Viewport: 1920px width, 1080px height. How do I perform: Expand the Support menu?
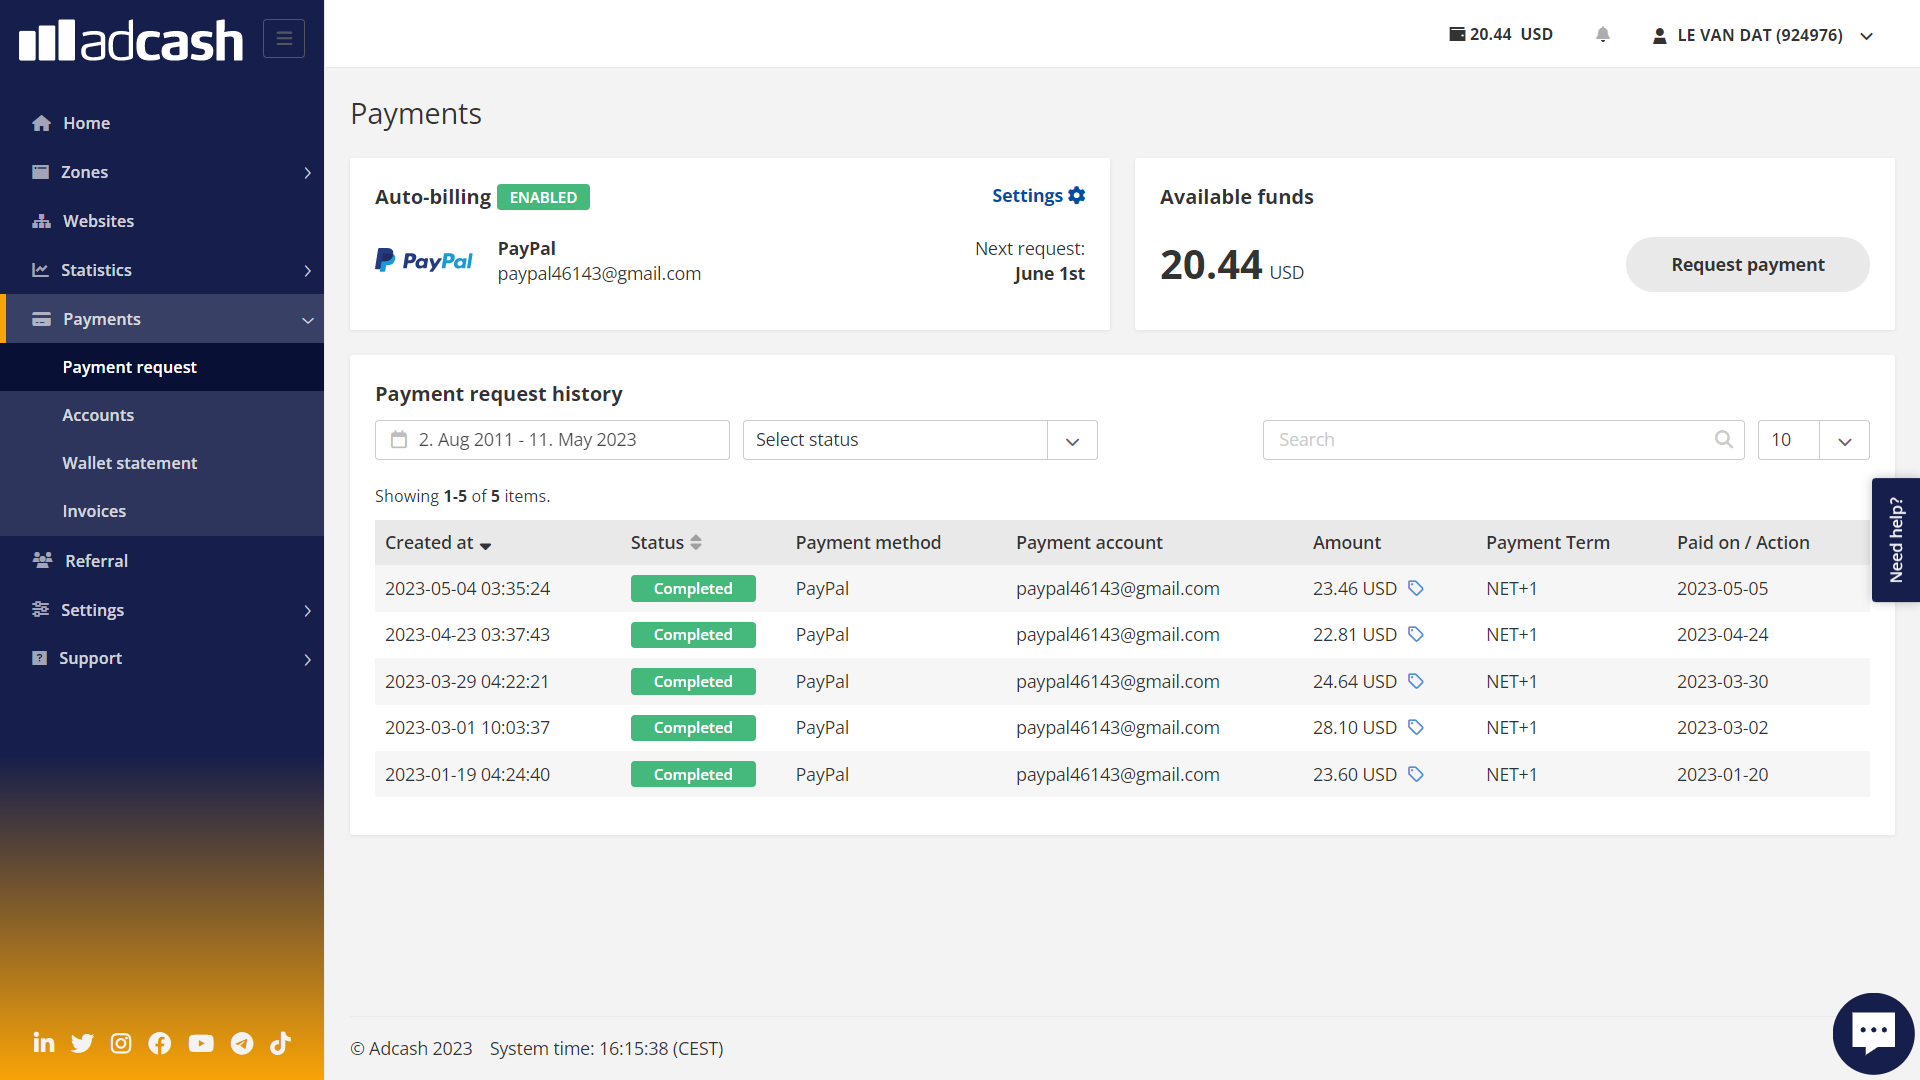162,658
